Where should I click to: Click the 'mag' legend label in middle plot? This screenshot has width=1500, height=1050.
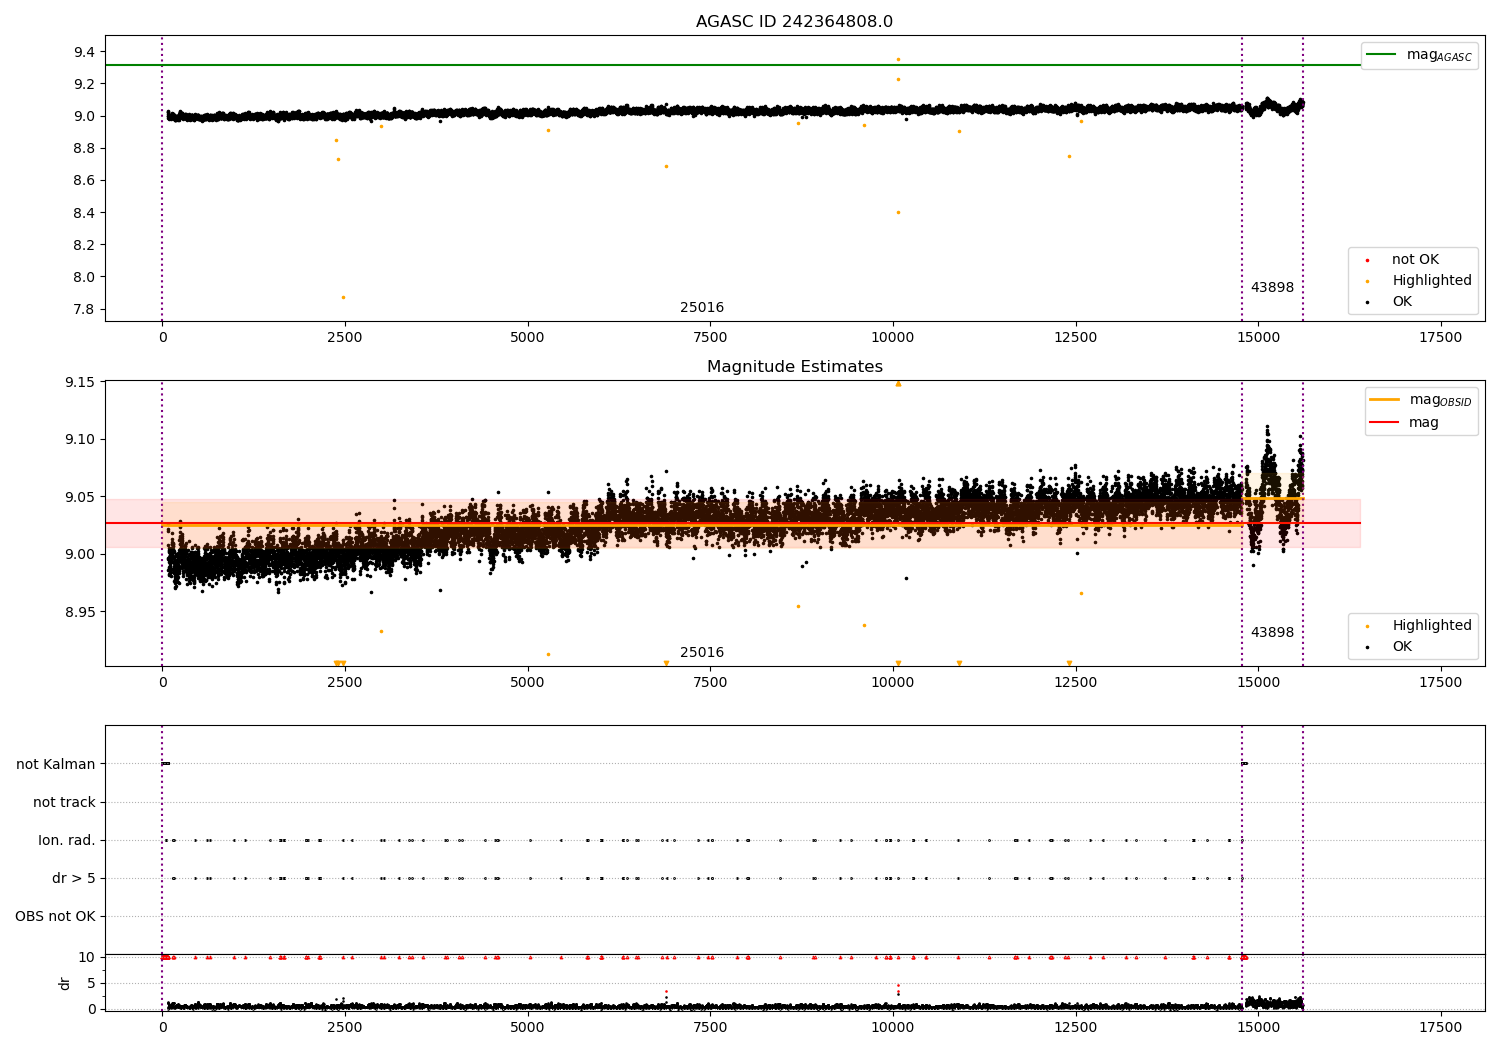click(x=1424, y=423)
